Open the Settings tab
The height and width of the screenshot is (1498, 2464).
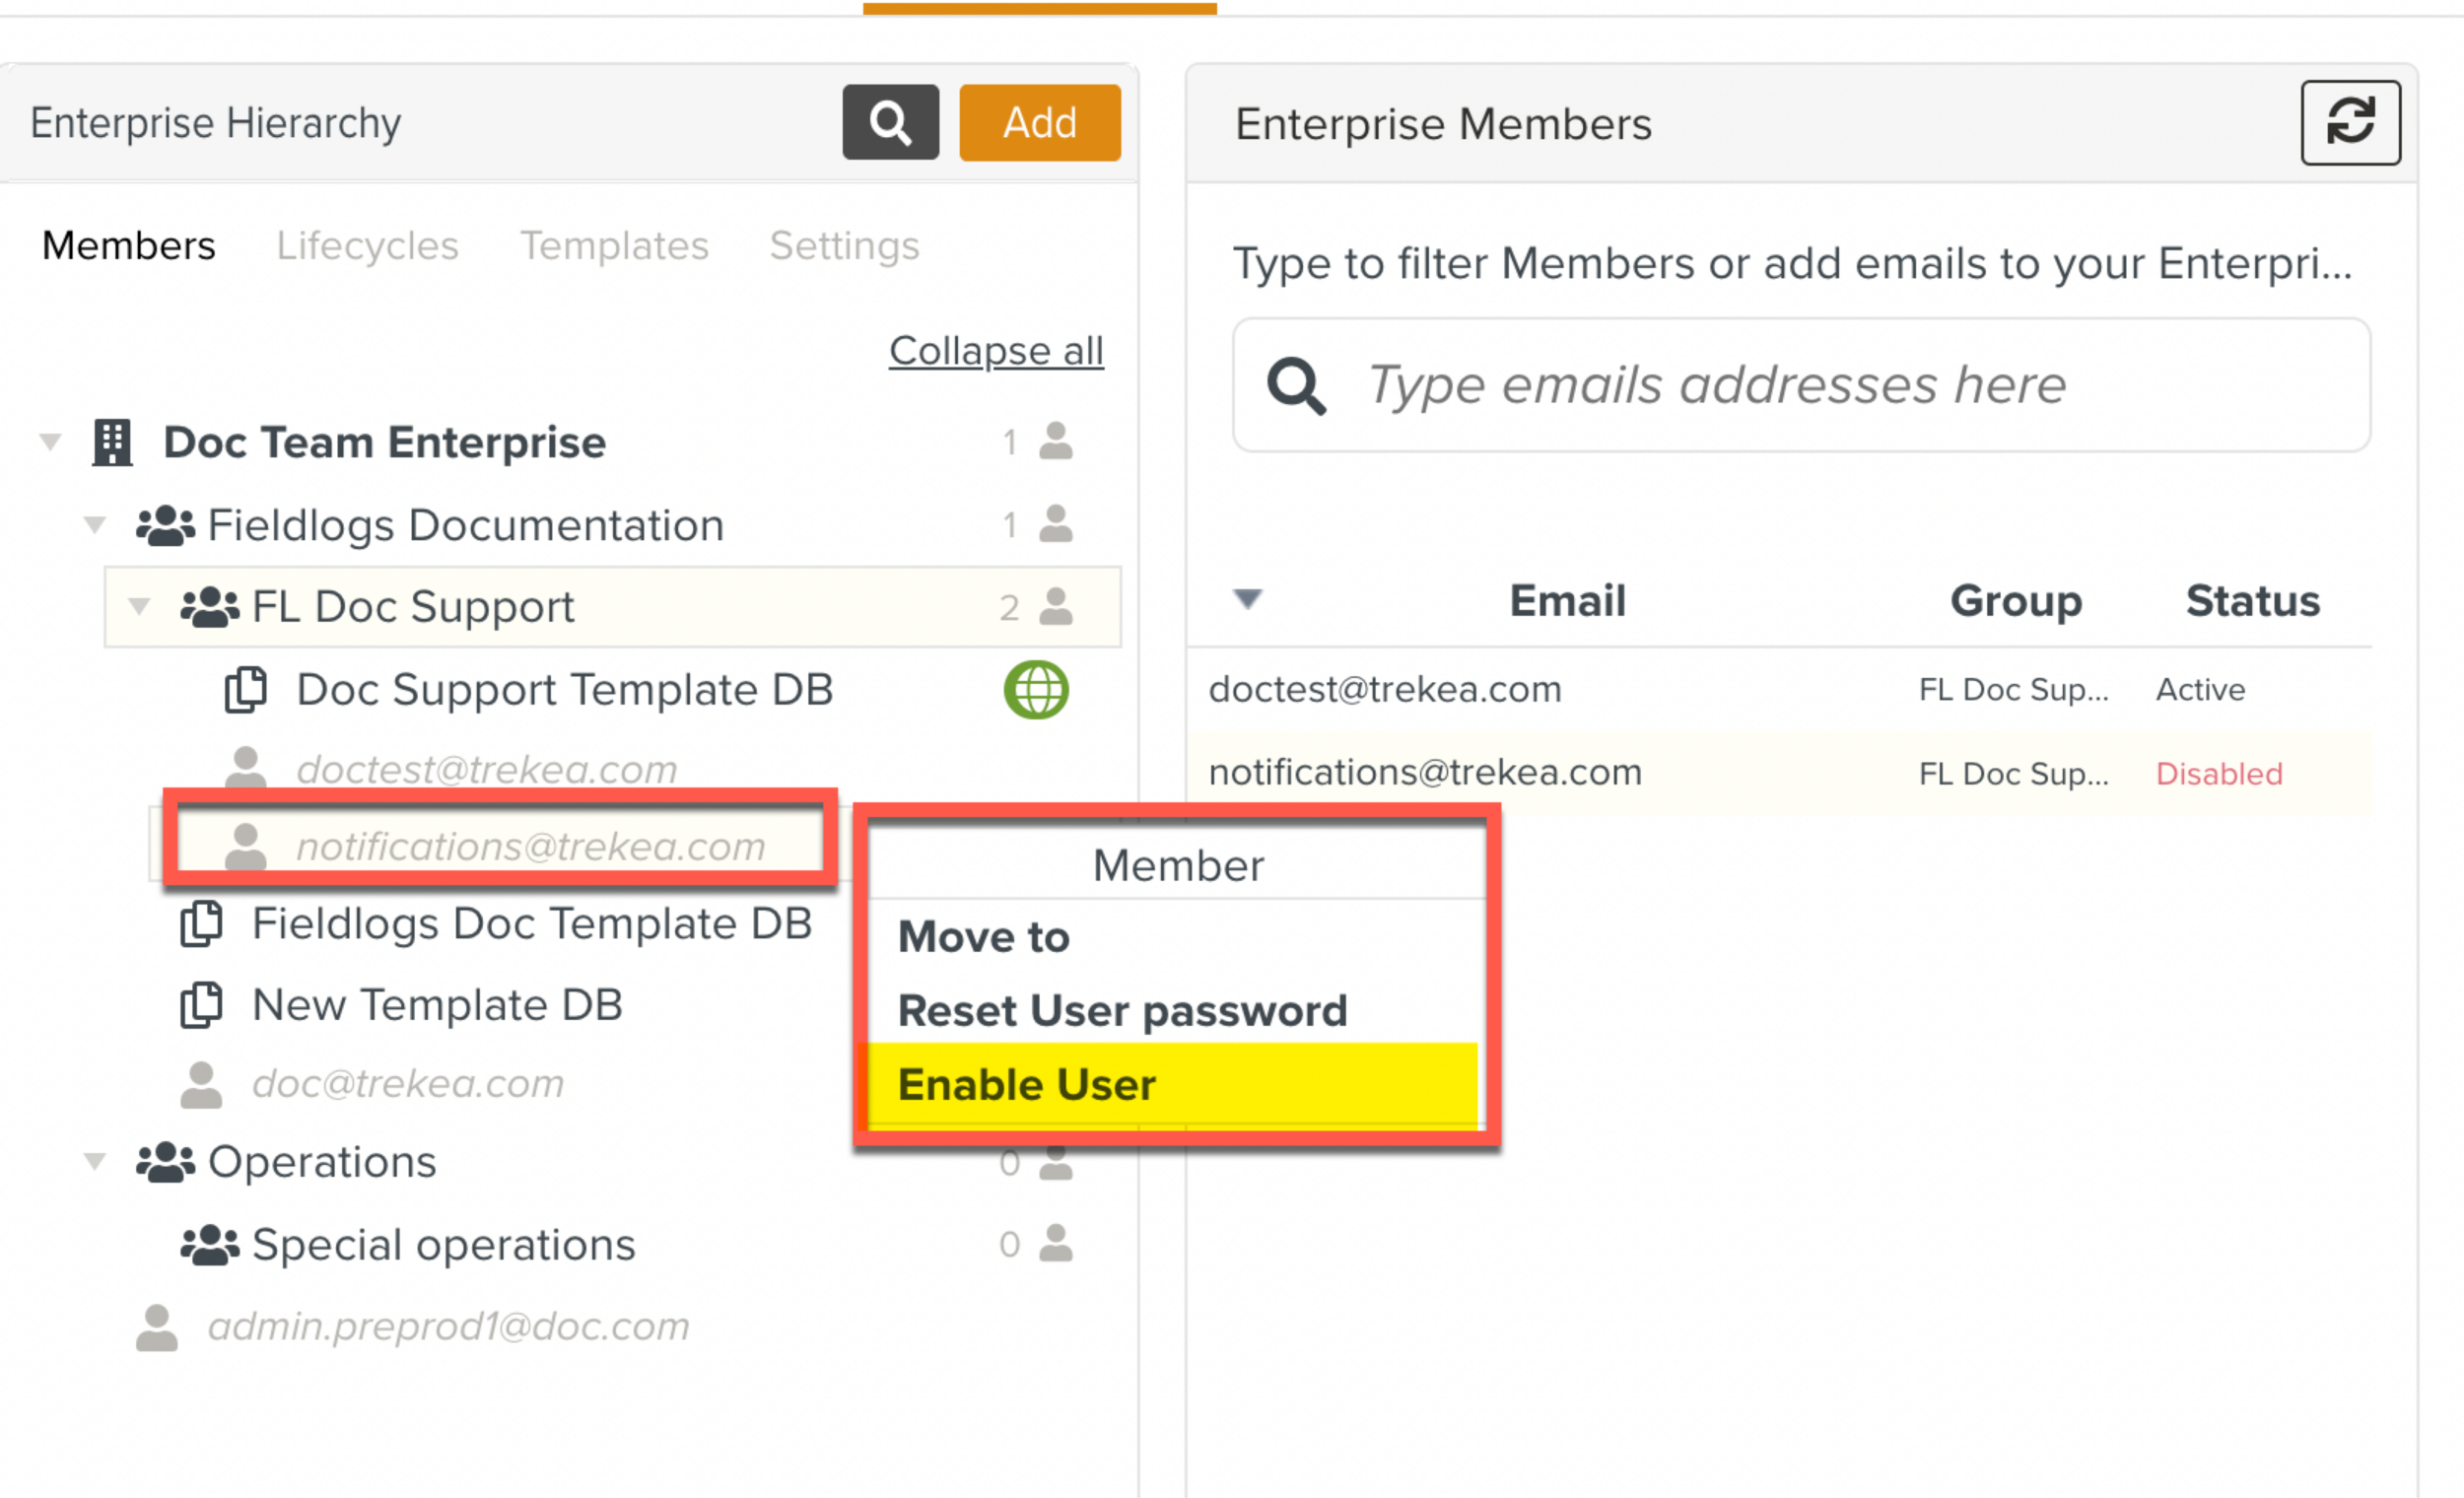click(x=844, y=246)
